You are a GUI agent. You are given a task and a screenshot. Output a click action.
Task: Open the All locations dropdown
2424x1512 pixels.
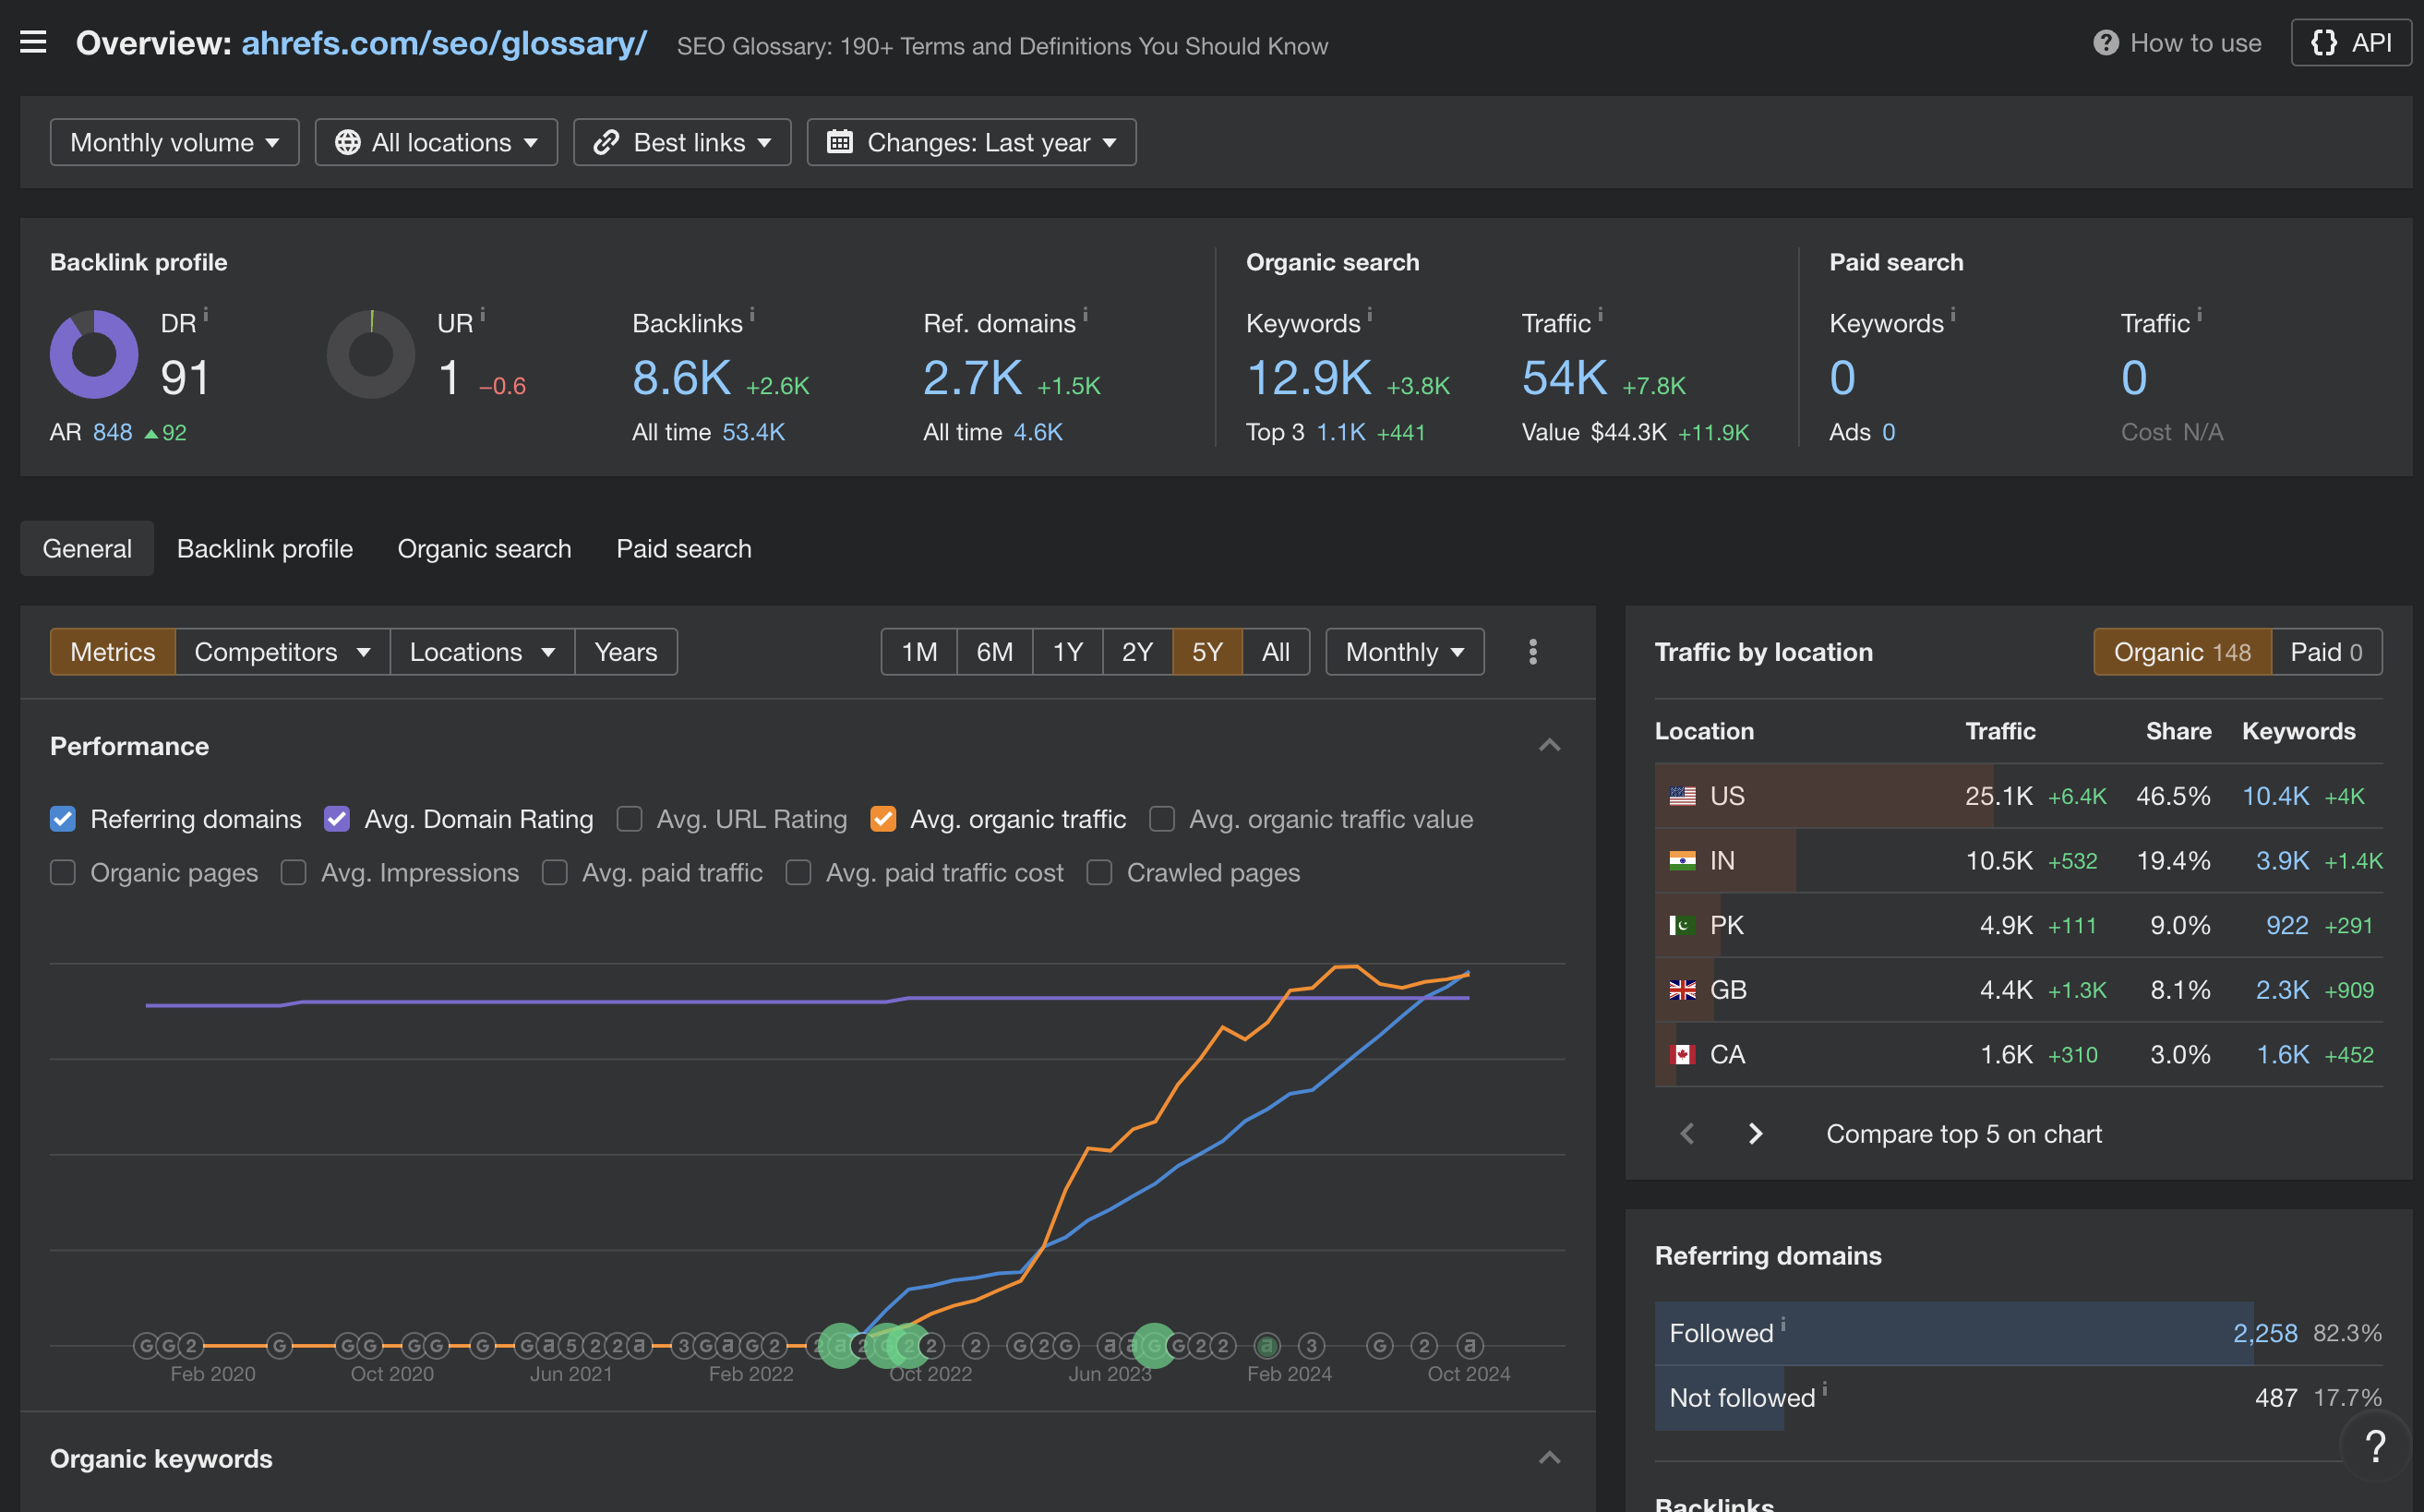point(436,142)
